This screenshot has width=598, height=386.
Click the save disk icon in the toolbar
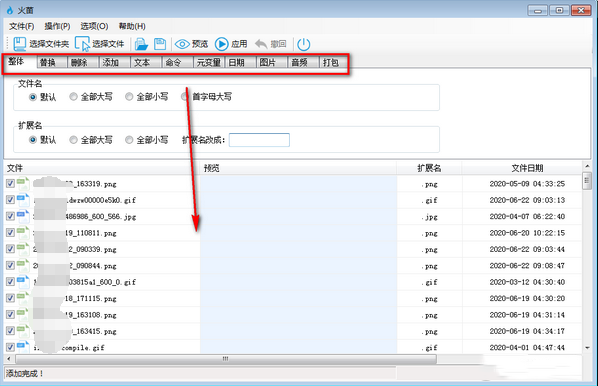pyautogui.click(x=160, y=44)
